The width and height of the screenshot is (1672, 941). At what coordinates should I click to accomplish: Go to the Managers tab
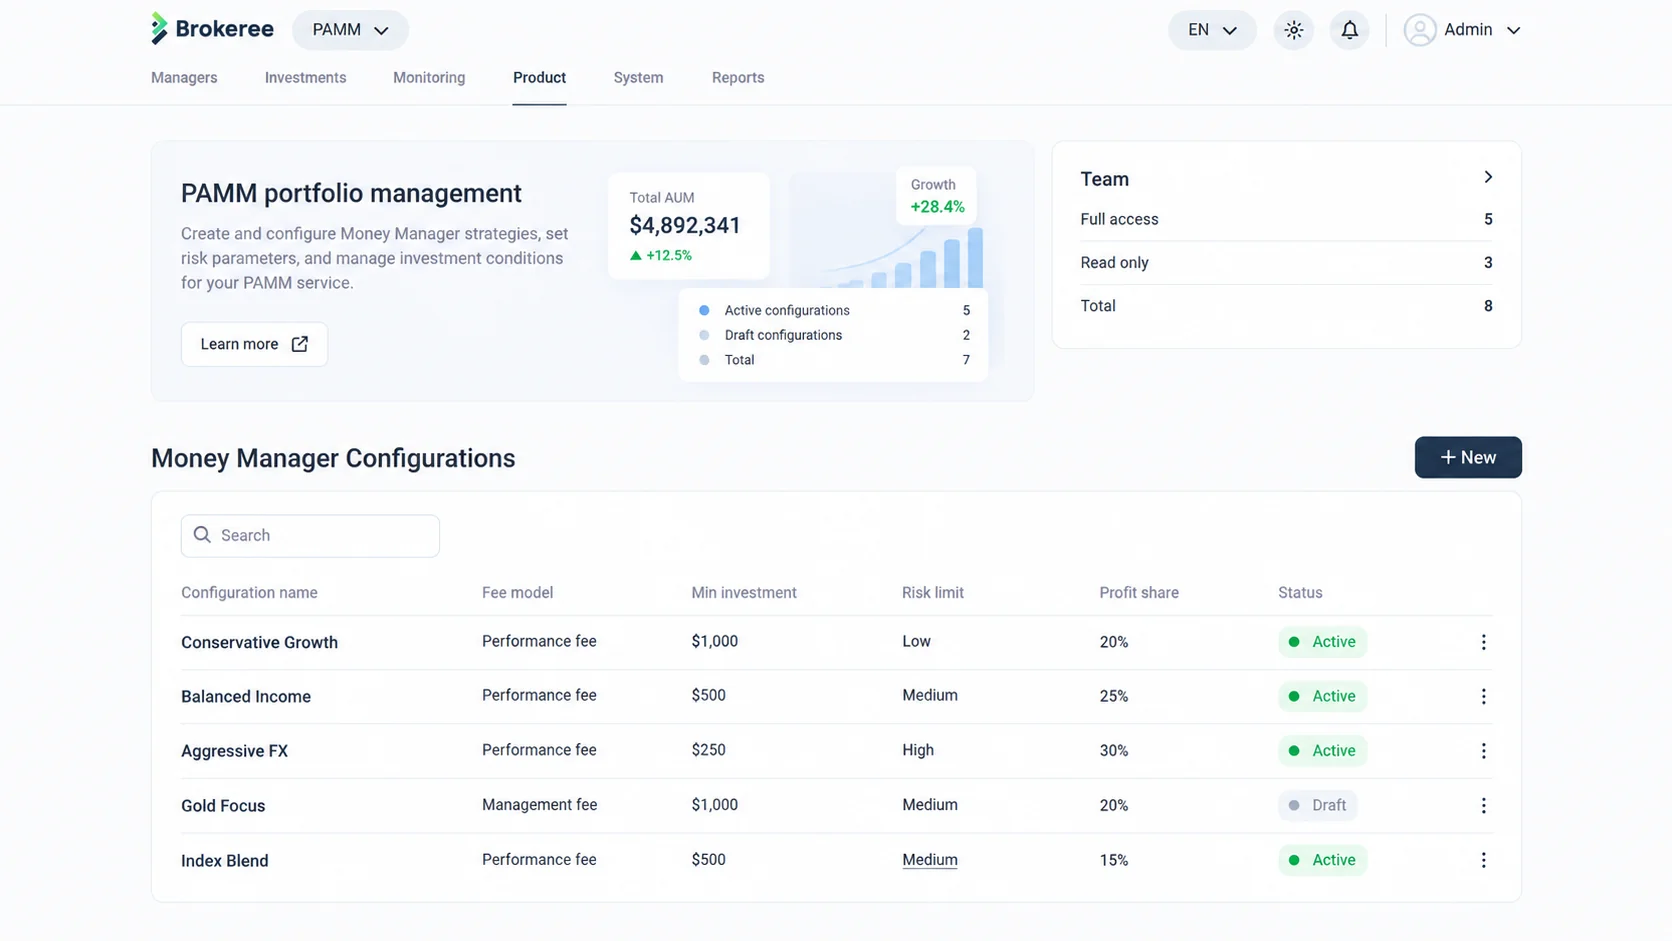[184, 78]
